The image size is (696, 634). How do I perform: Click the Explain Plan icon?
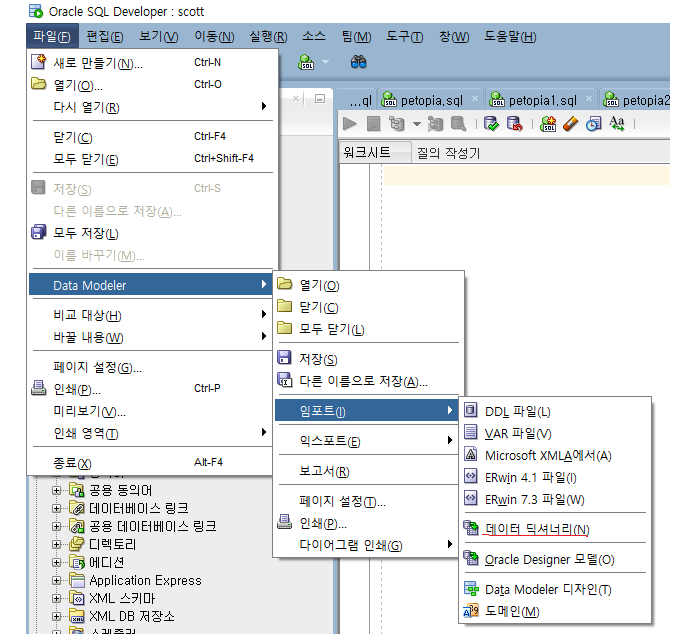click(x=396, y=124)
